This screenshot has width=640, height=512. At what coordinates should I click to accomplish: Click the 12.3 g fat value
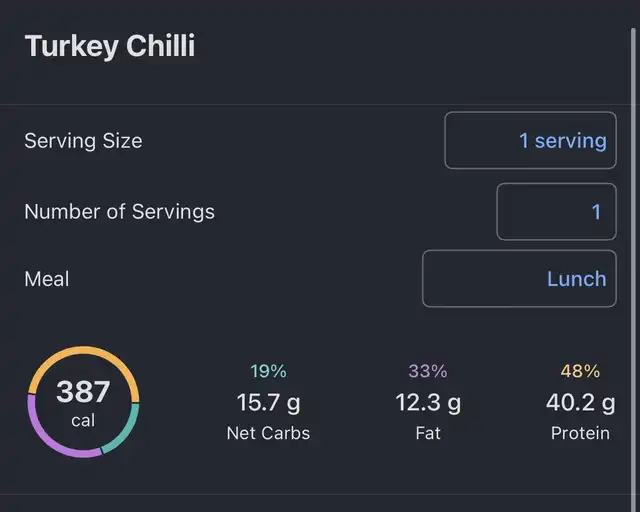[x=428, y=403]
